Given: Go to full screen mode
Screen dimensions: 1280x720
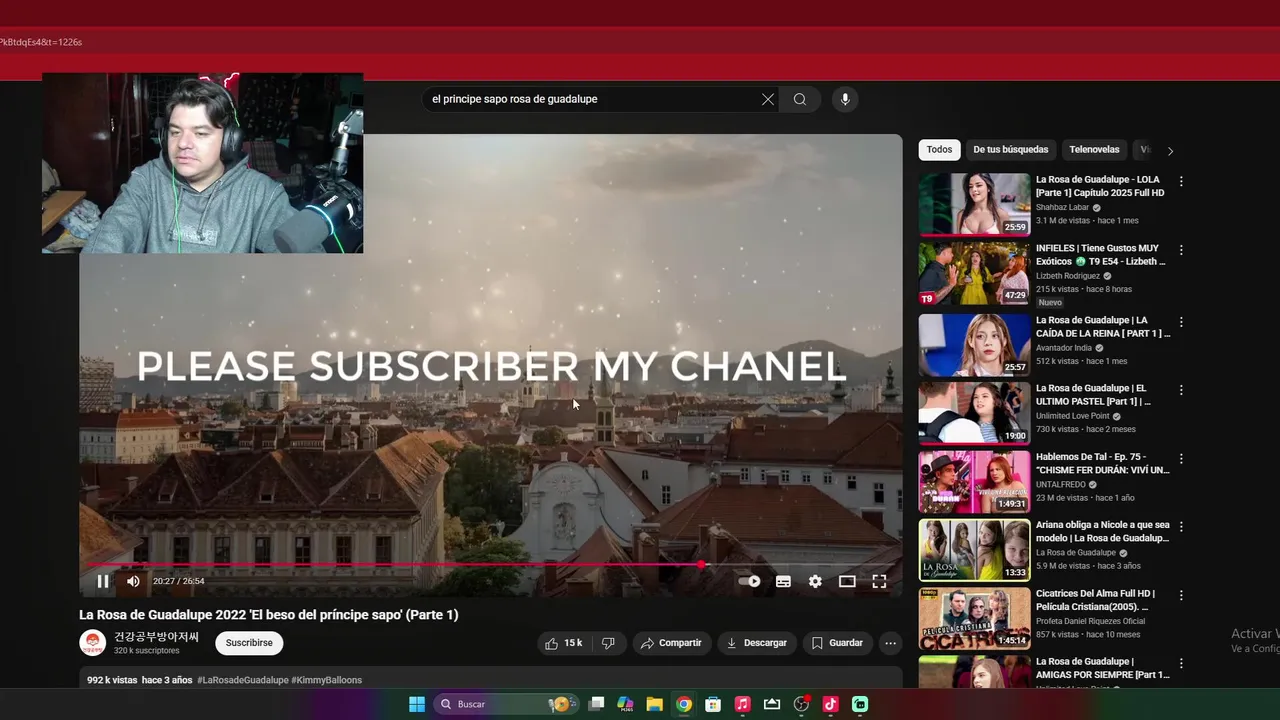Looking at the screenshot, I should 879,581.
